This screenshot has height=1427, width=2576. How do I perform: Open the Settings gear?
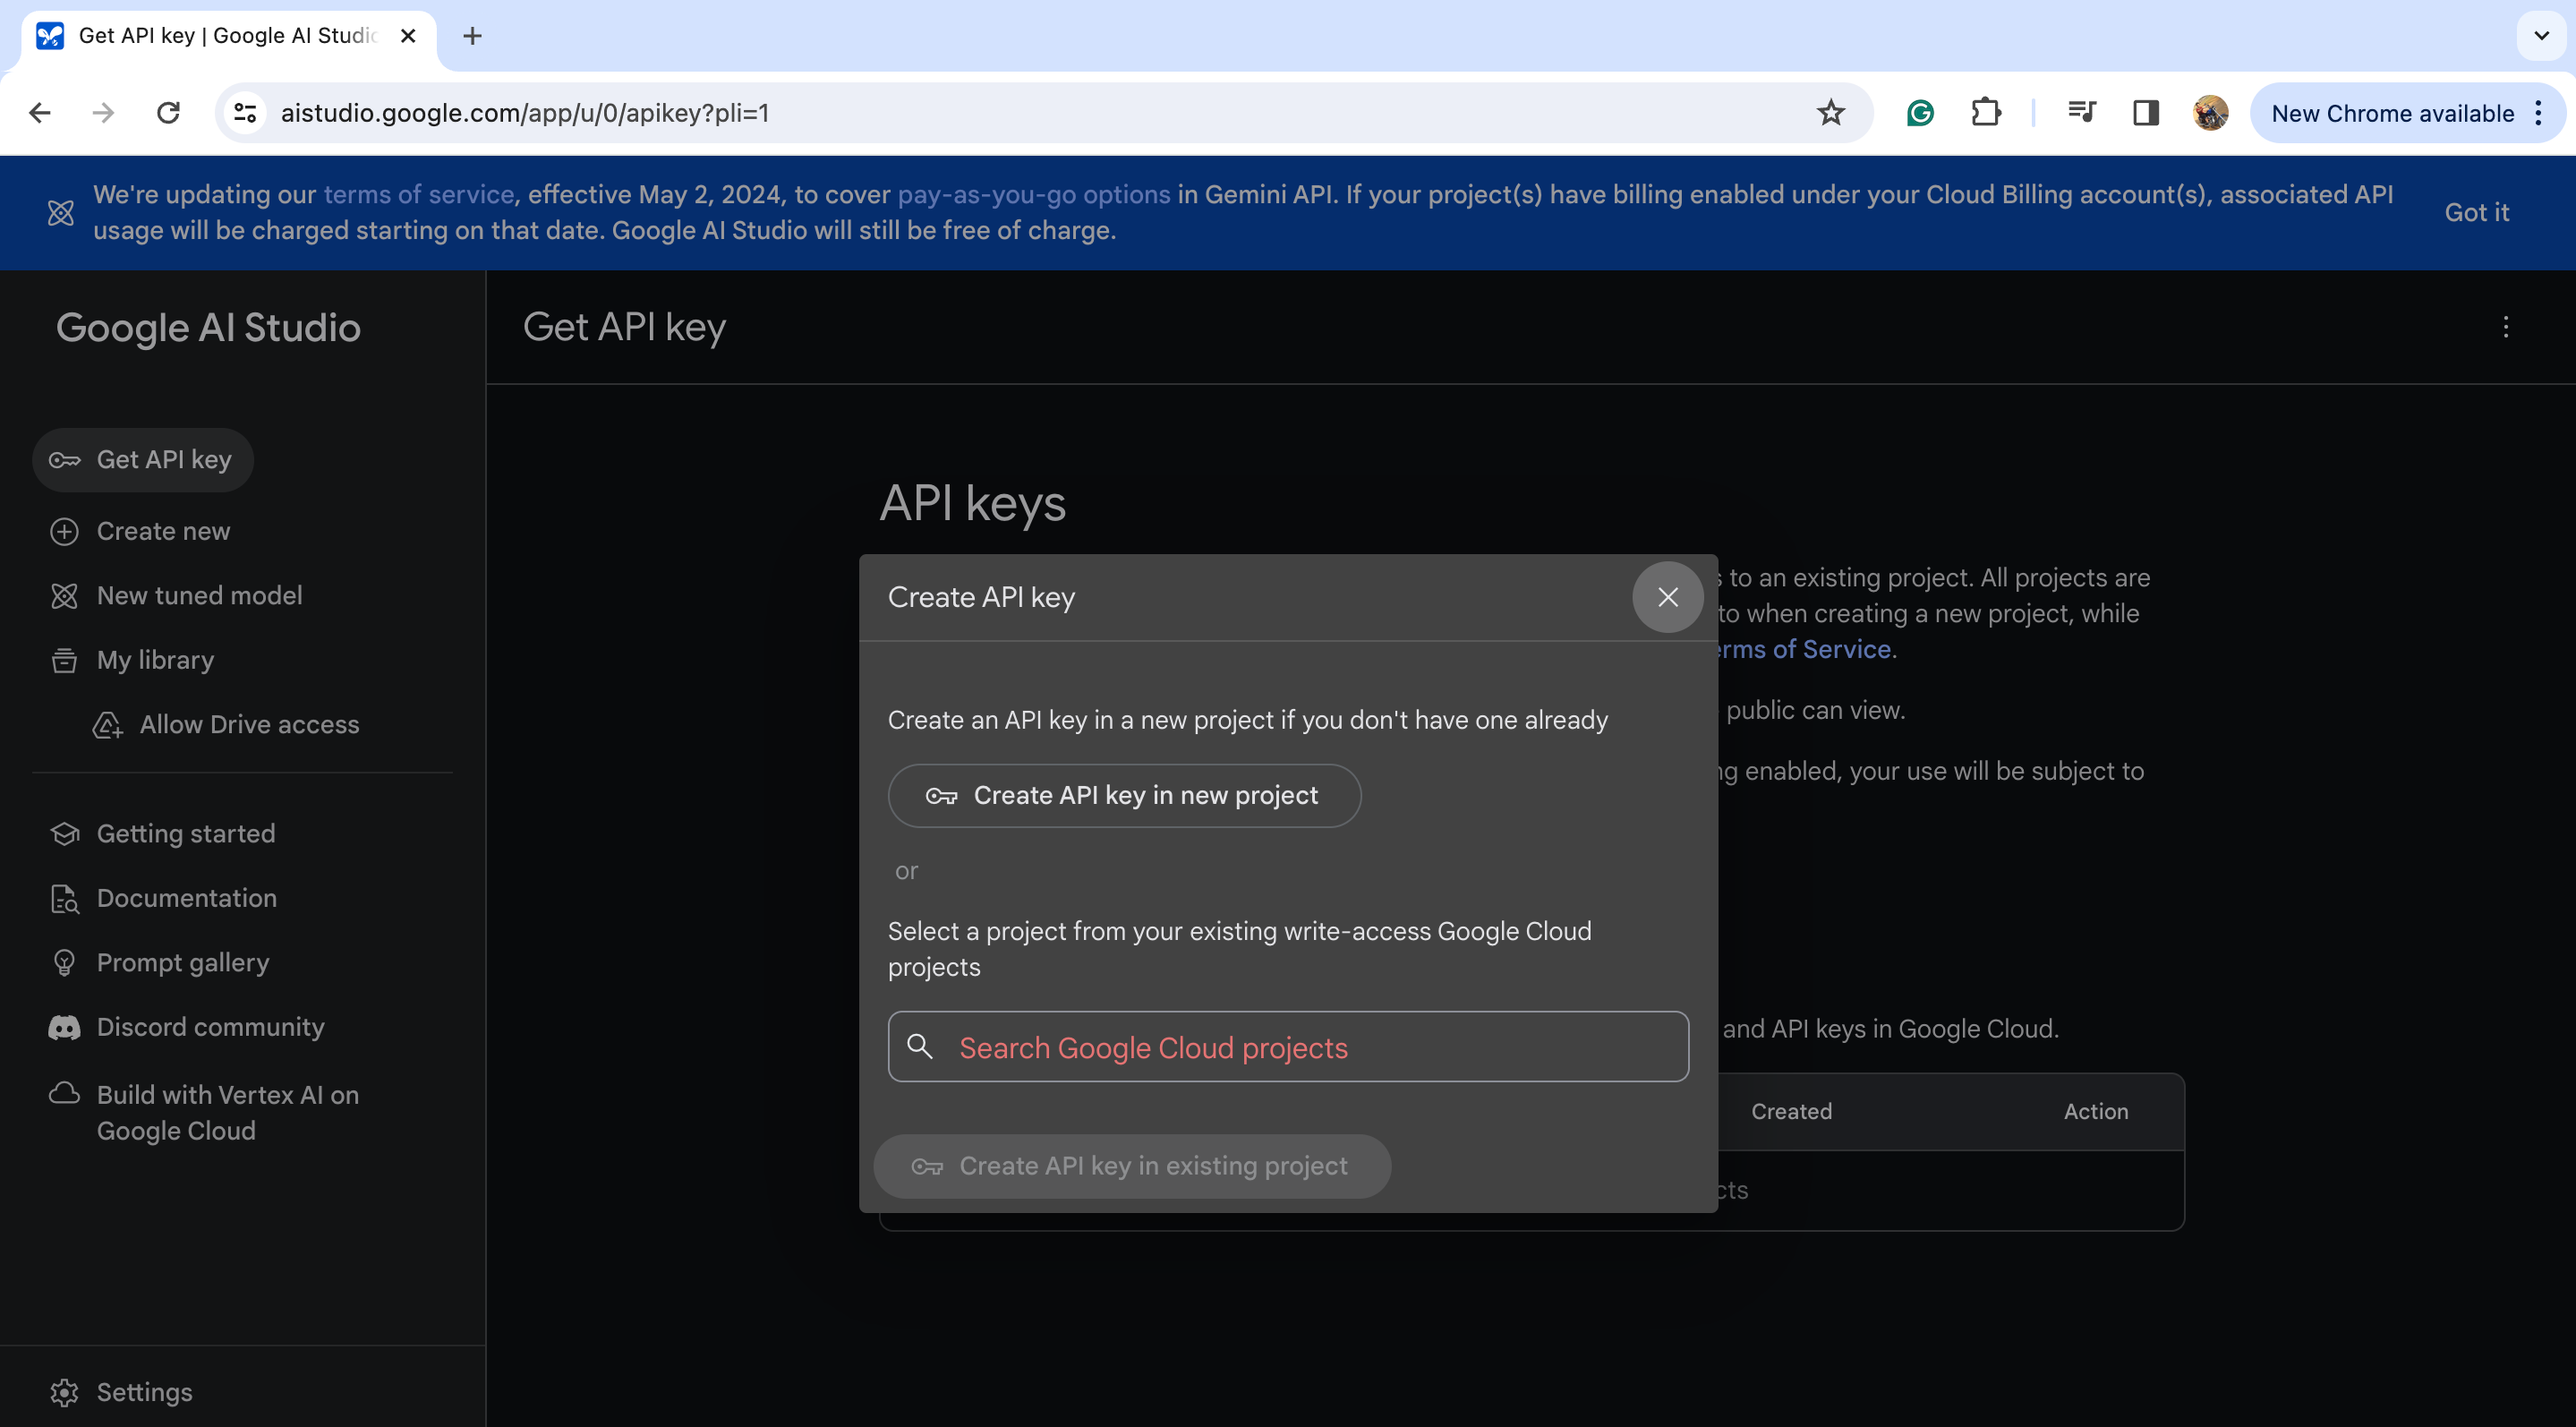tap(65, 1392)
